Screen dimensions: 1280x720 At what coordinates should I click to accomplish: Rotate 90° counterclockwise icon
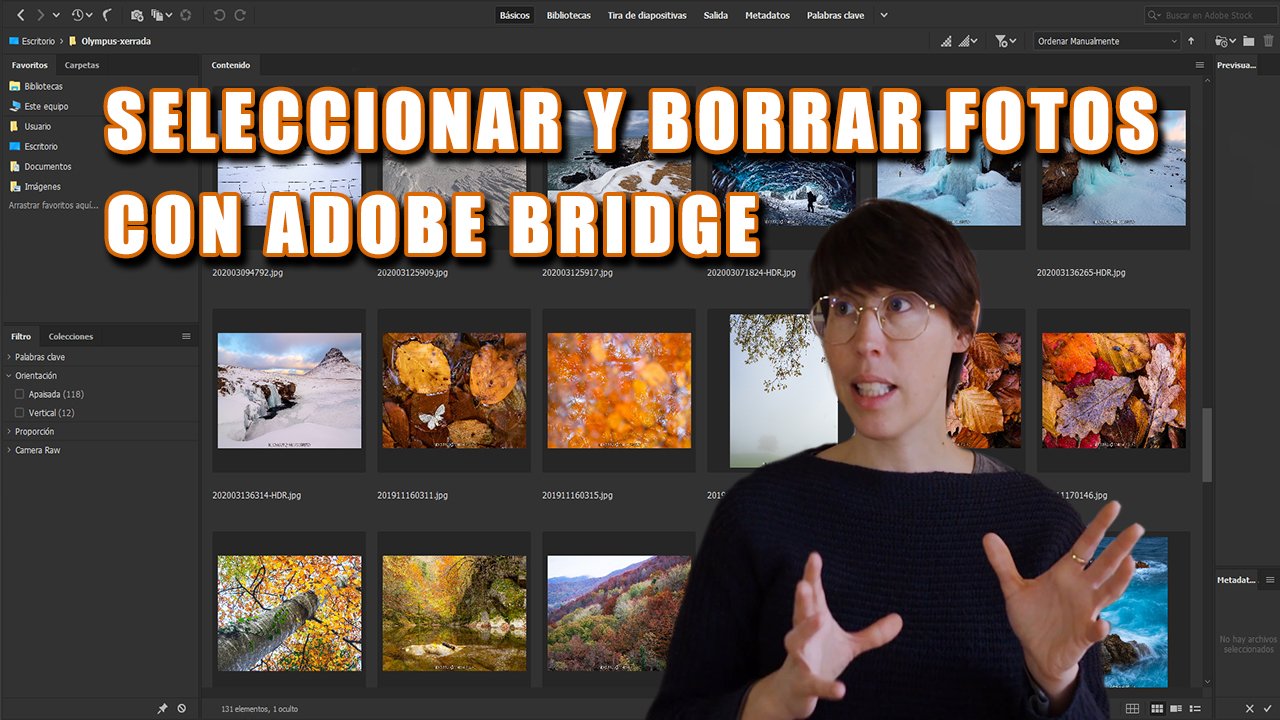coord(219,15)
